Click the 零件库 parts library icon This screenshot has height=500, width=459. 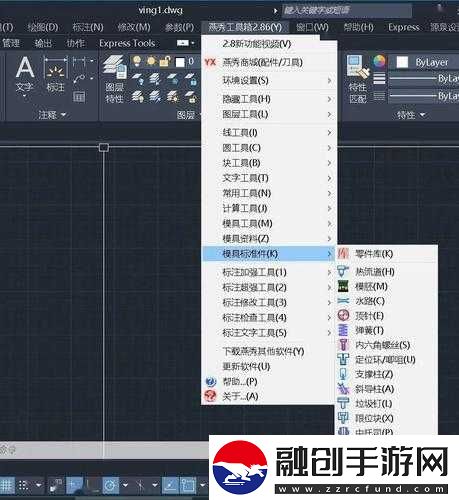click(x=343, y=254)
